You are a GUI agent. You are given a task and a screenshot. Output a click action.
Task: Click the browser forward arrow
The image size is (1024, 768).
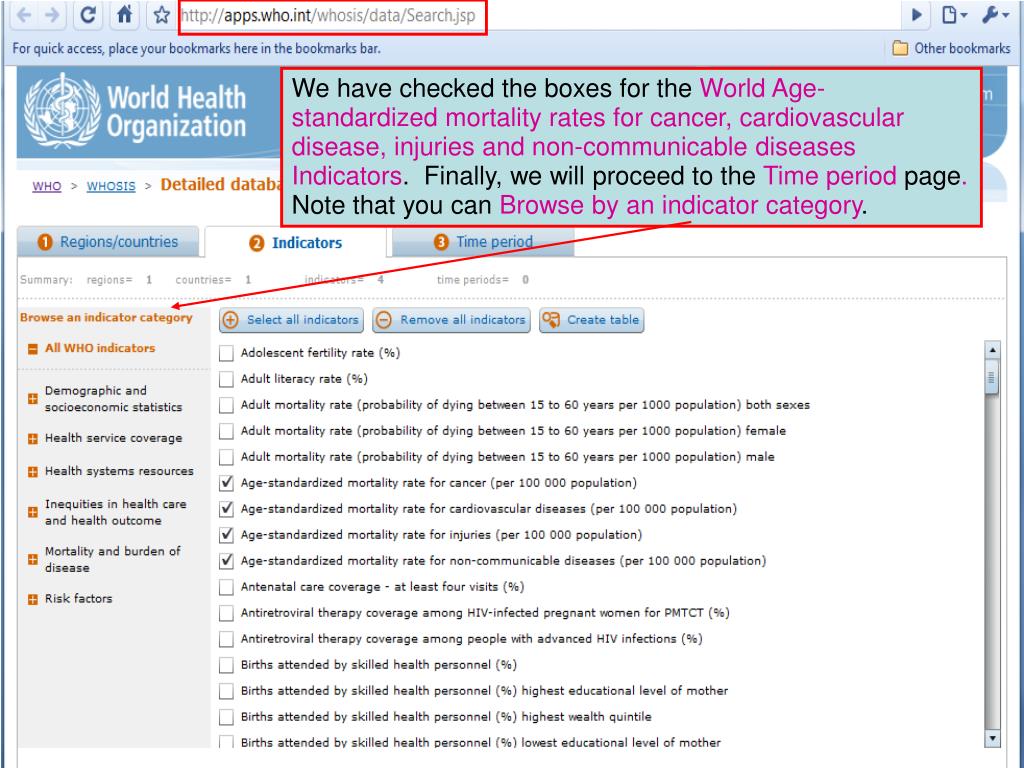click(52, 14)
